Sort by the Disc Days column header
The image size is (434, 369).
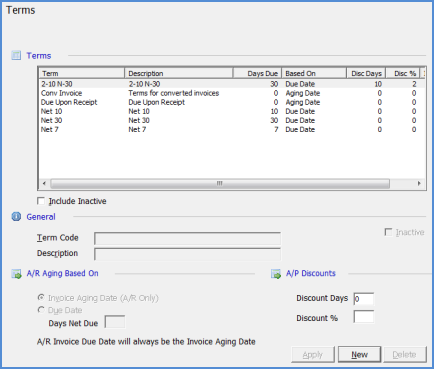click(366, 73)
